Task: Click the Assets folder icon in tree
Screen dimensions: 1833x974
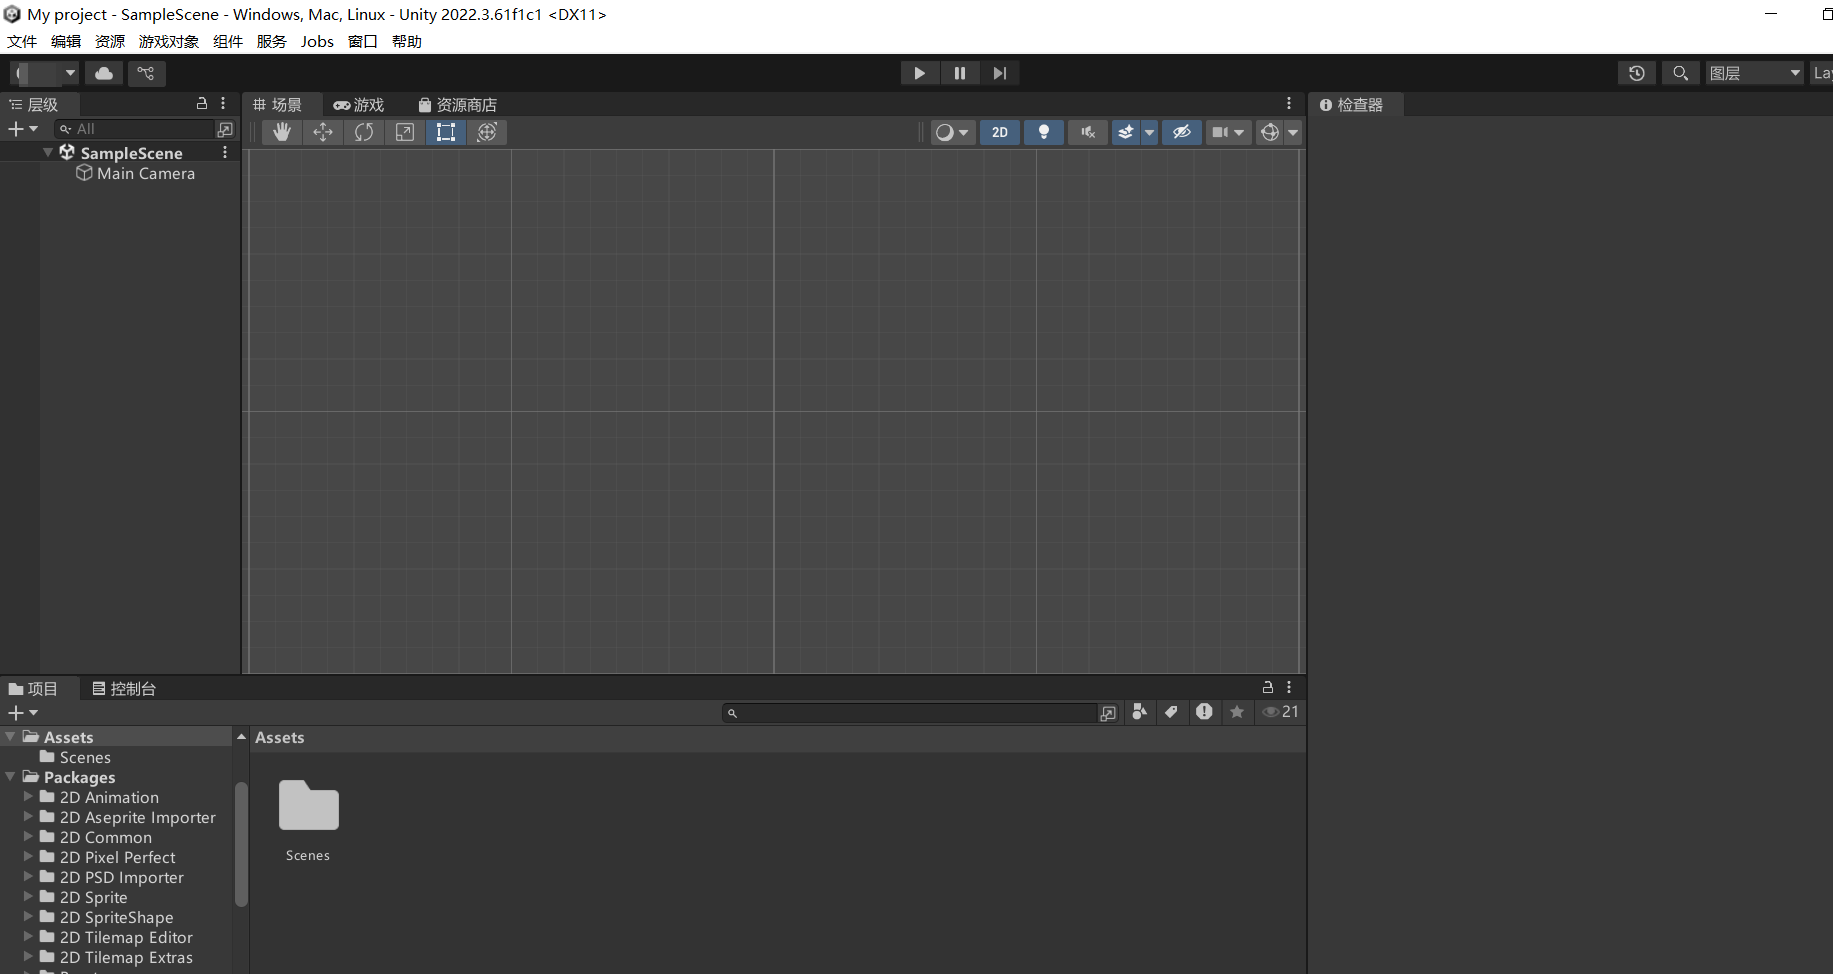Action: tap(31, 736)
